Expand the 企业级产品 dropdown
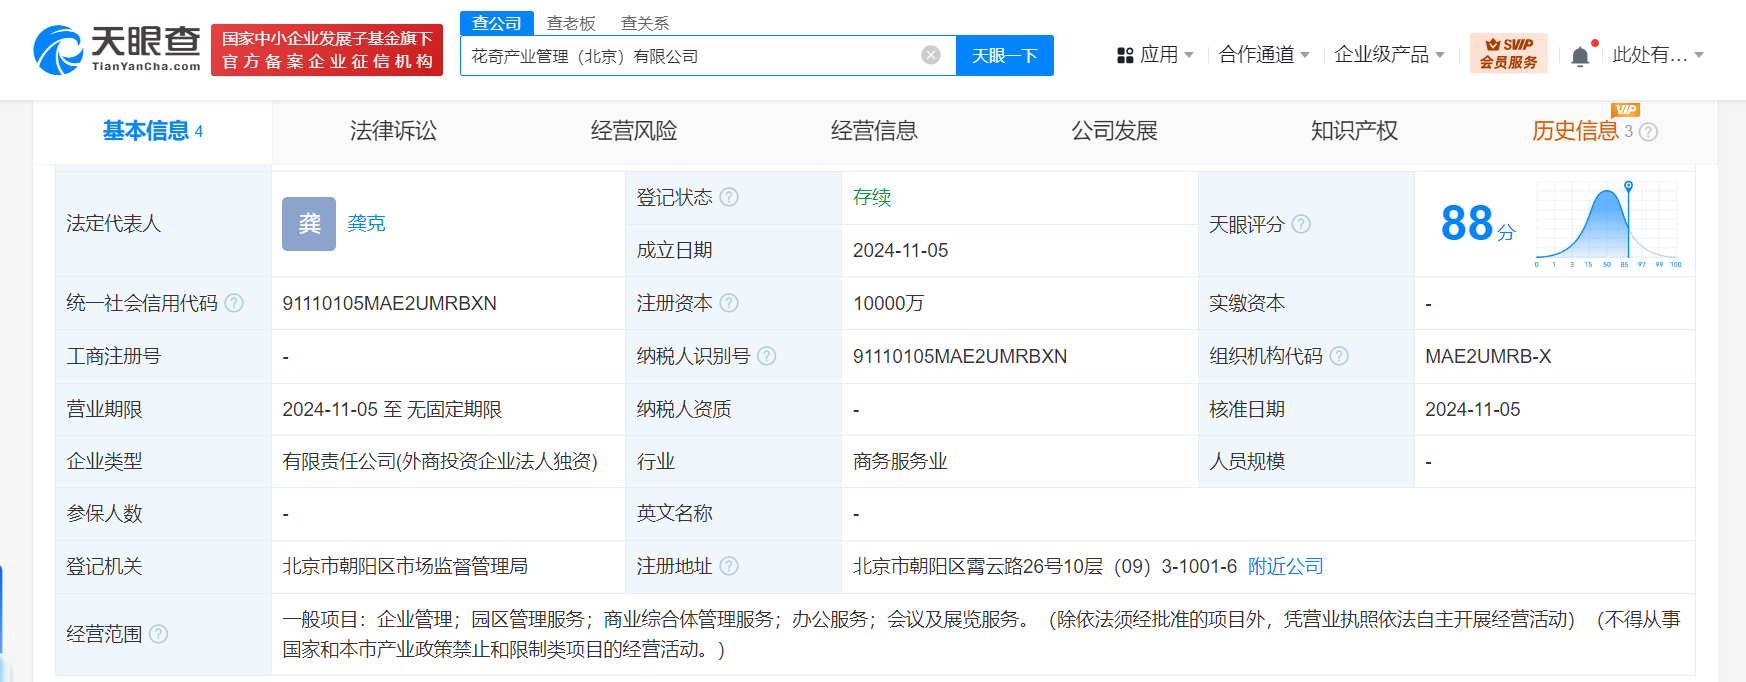This screenshot has height=682, width=1746. 1389,55
